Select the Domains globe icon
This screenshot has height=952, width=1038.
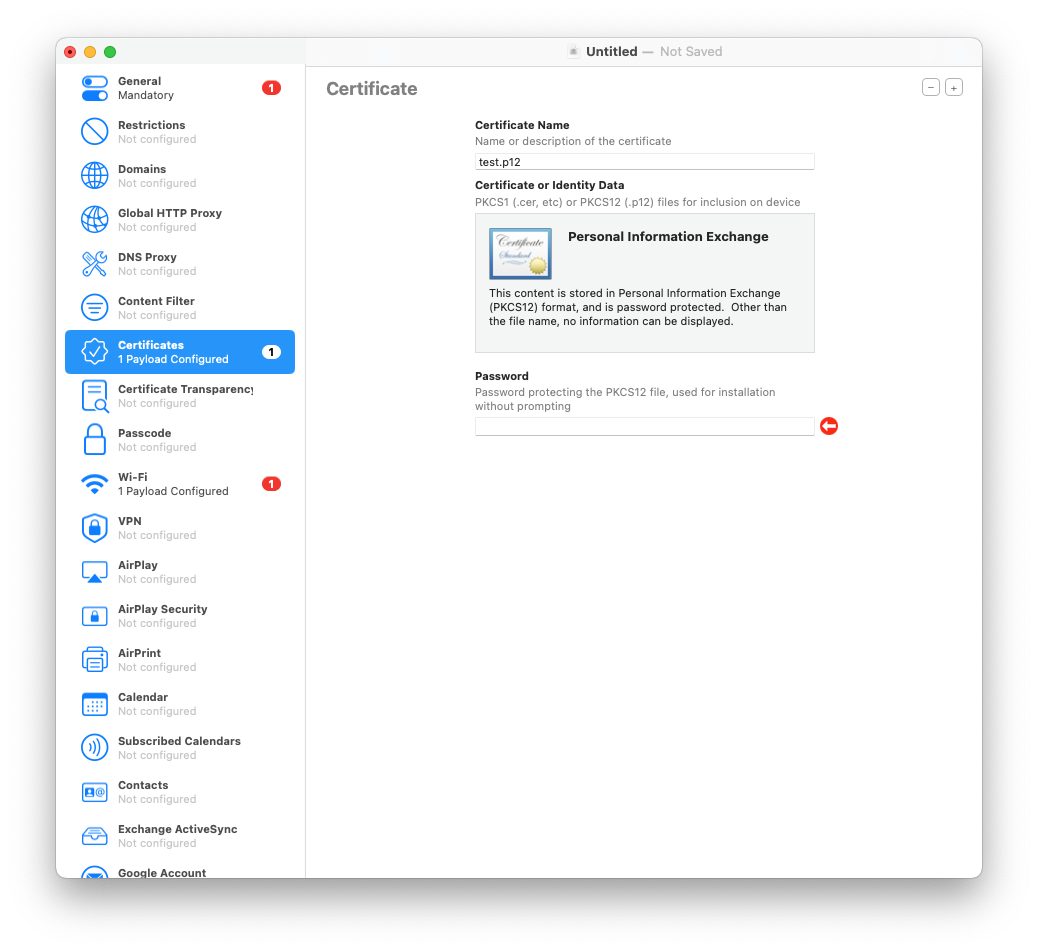point(95,175)
